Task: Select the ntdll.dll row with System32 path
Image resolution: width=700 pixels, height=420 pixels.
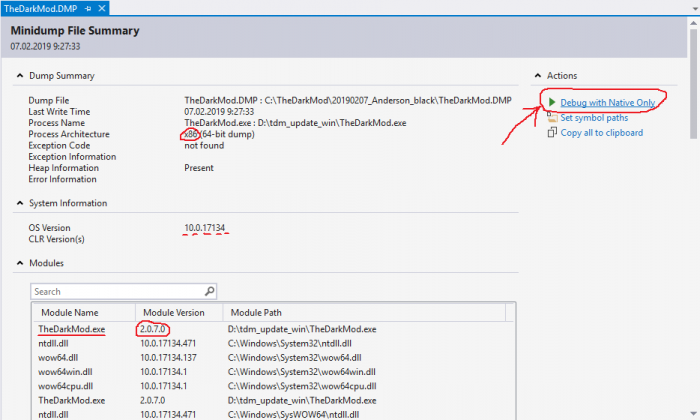Action: (273, 344)
